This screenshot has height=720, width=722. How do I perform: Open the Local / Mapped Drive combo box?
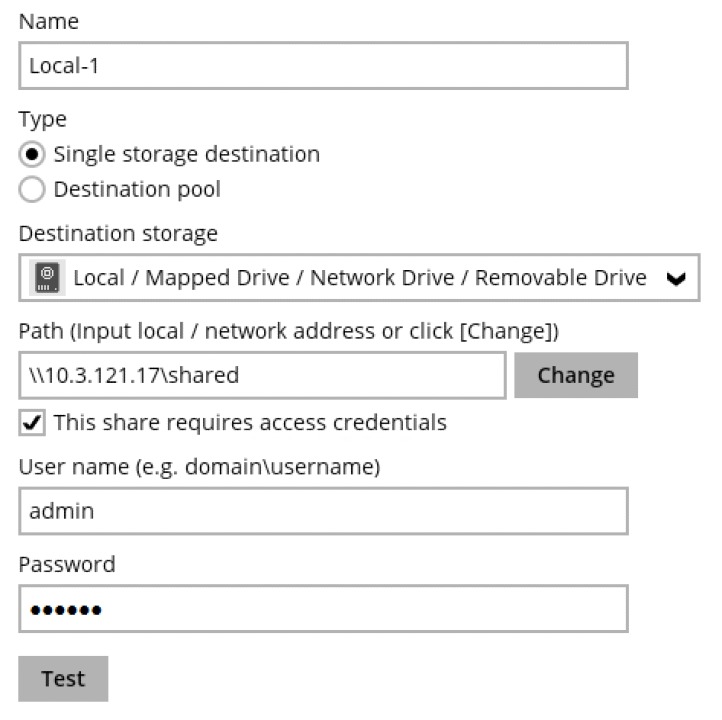[360, 278]
